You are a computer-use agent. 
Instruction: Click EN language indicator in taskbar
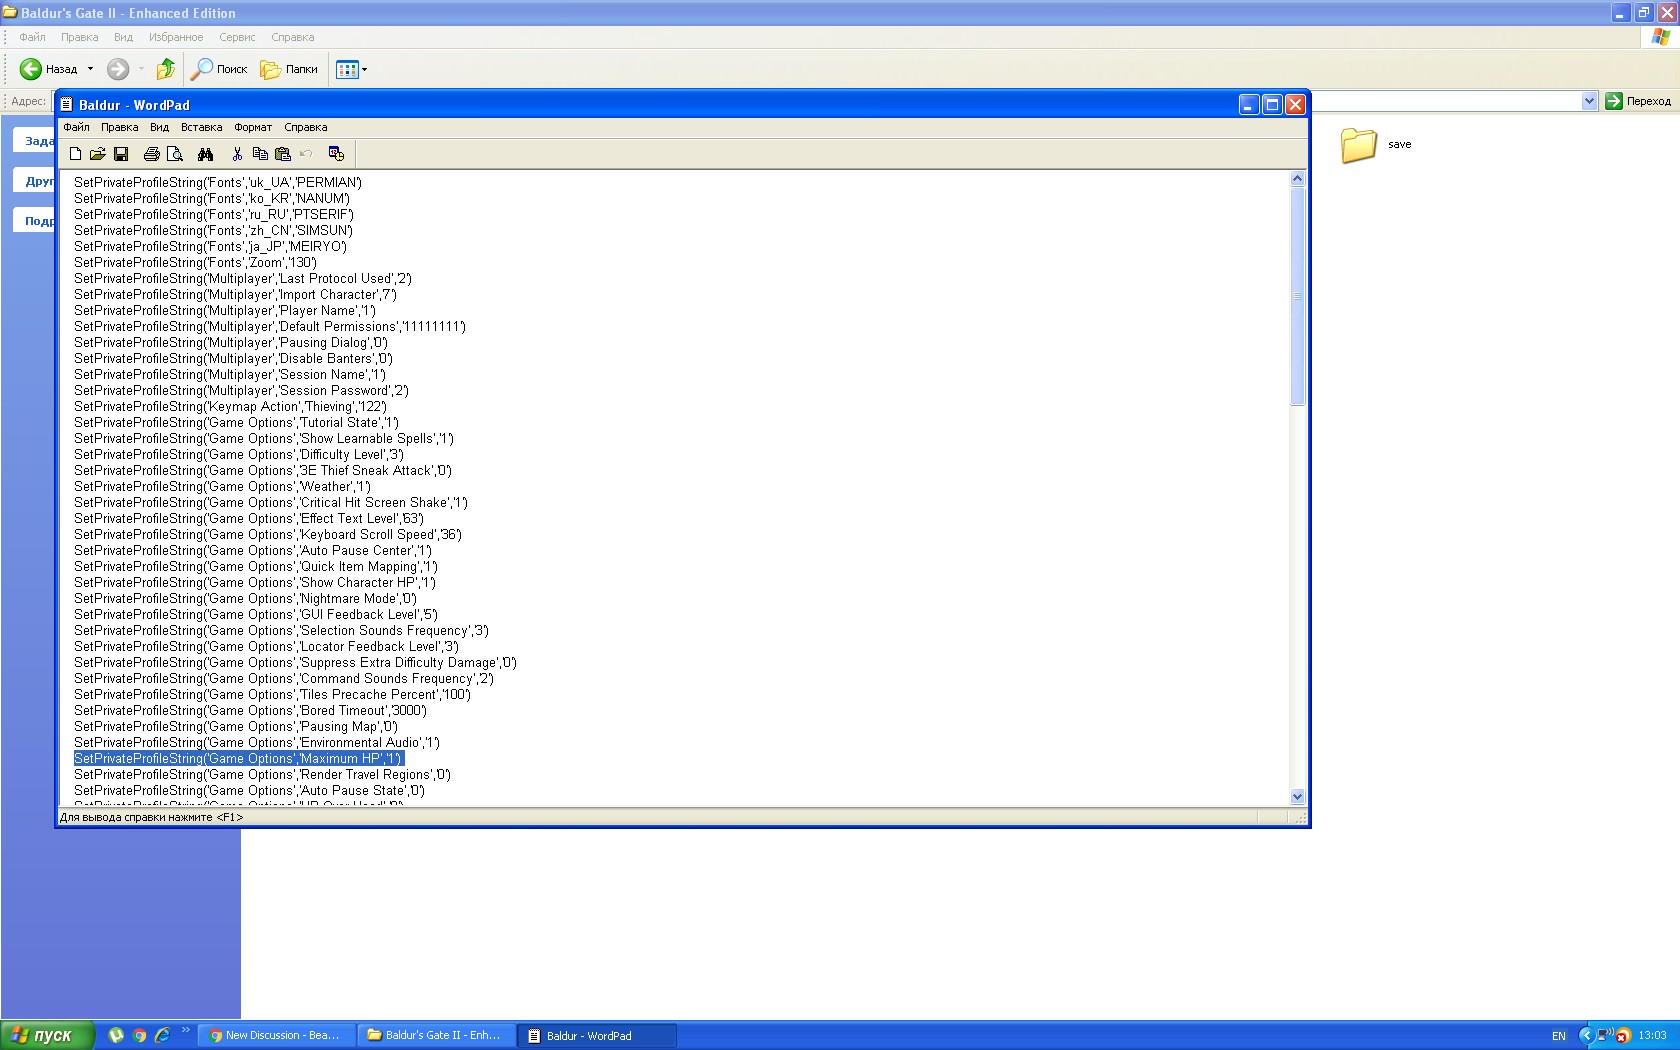[x=1559, y=1035]
